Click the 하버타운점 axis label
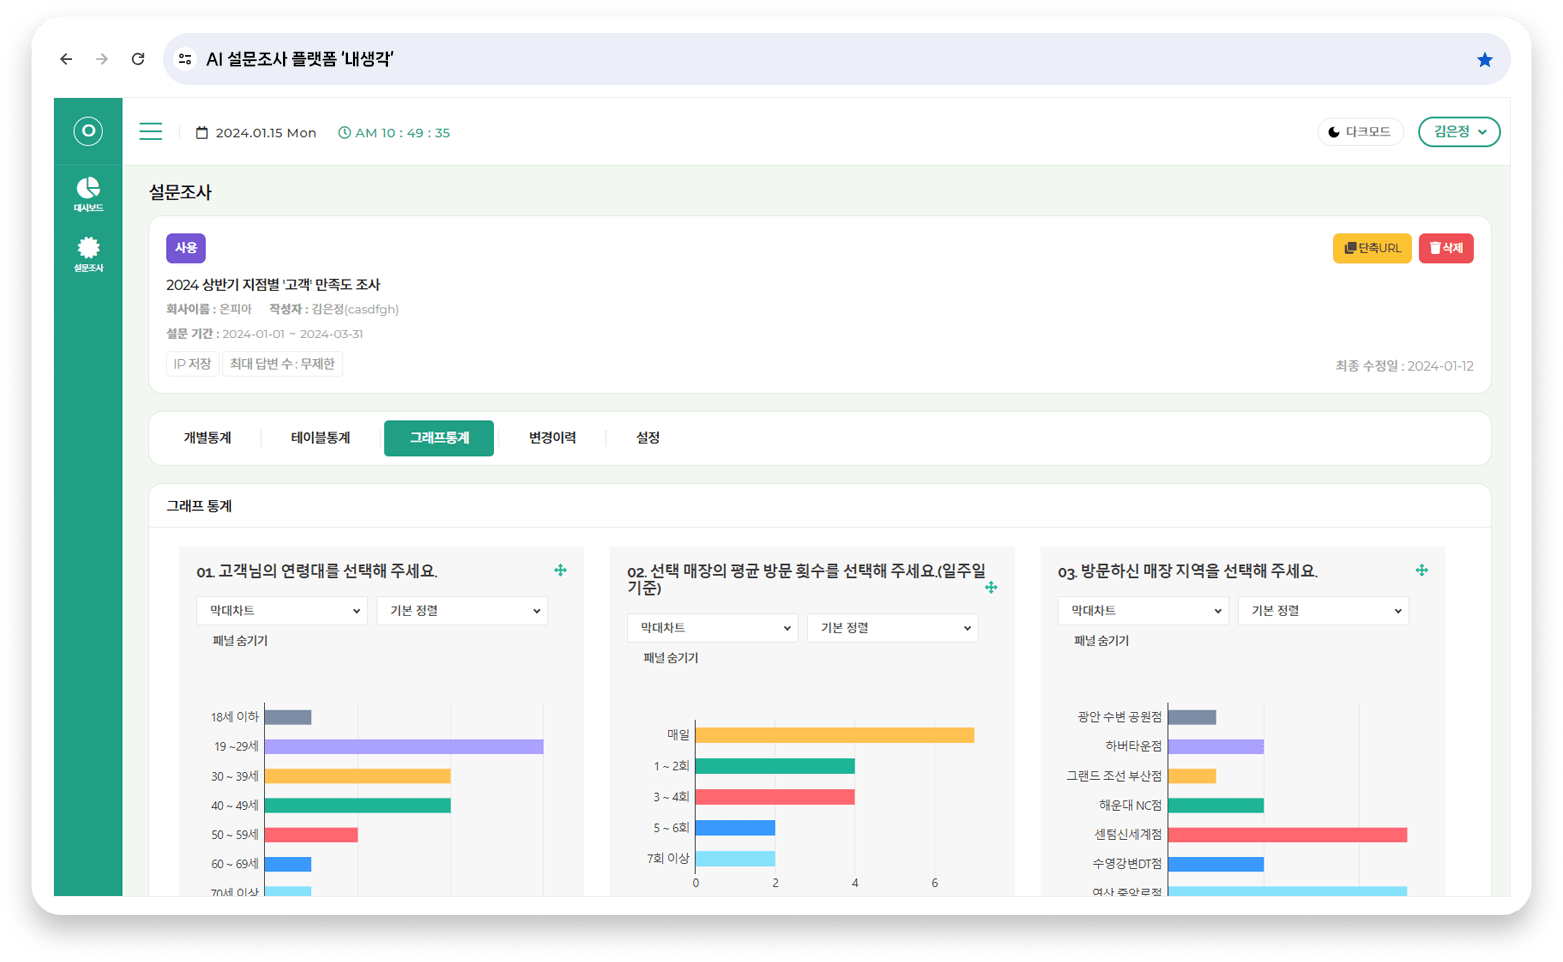This screenshot has width=1563, height=962. [1133, 746]
